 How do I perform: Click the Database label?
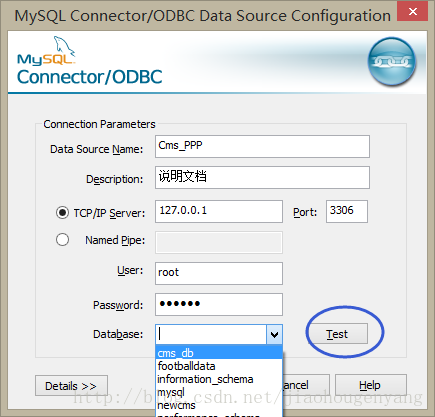(118, 334)
